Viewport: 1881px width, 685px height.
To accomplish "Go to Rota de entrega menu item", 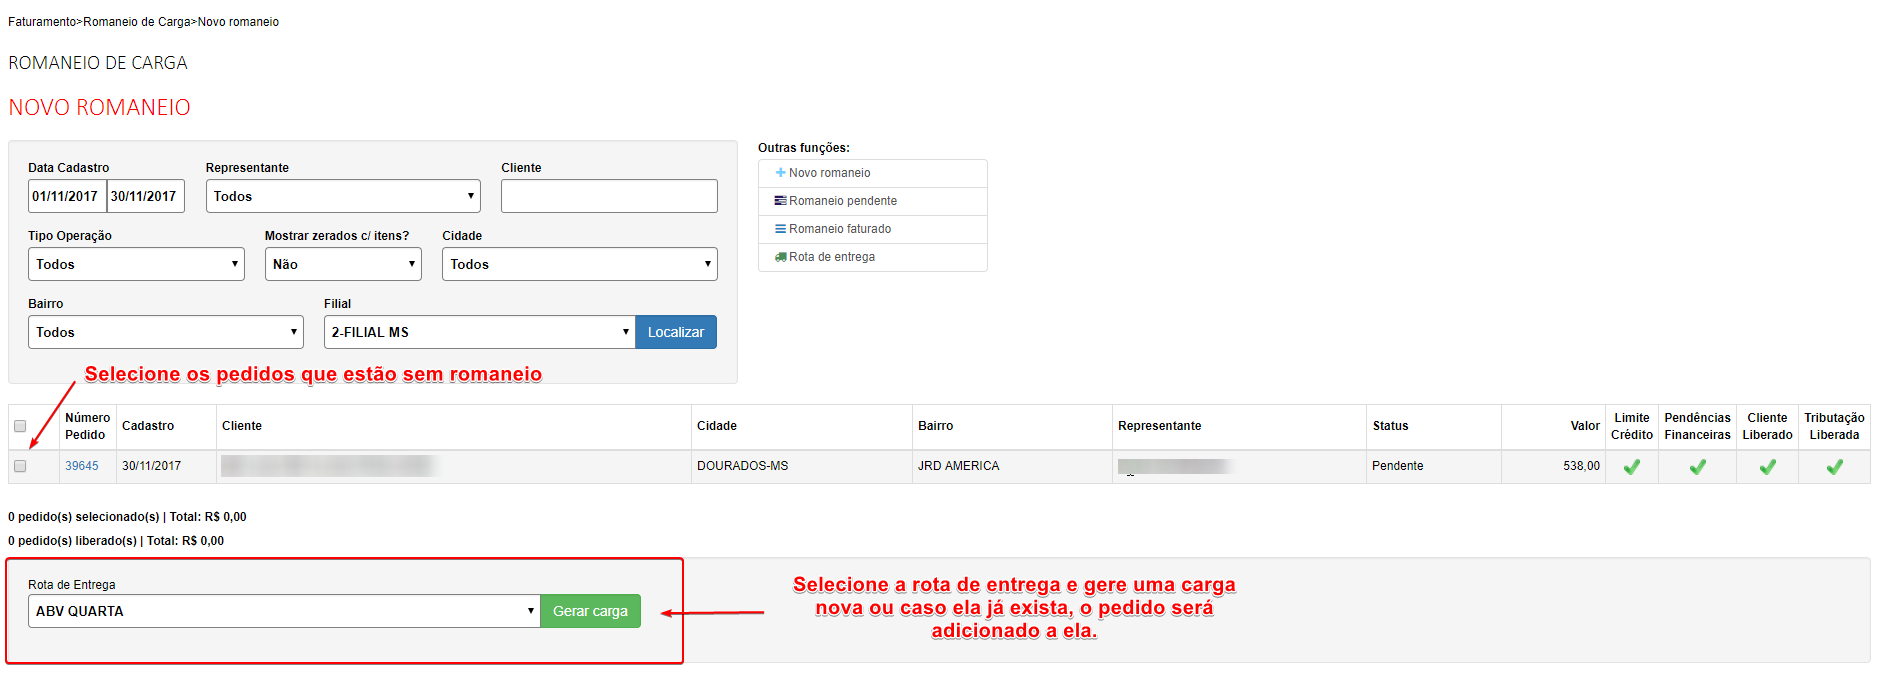I will click(831, 257).
